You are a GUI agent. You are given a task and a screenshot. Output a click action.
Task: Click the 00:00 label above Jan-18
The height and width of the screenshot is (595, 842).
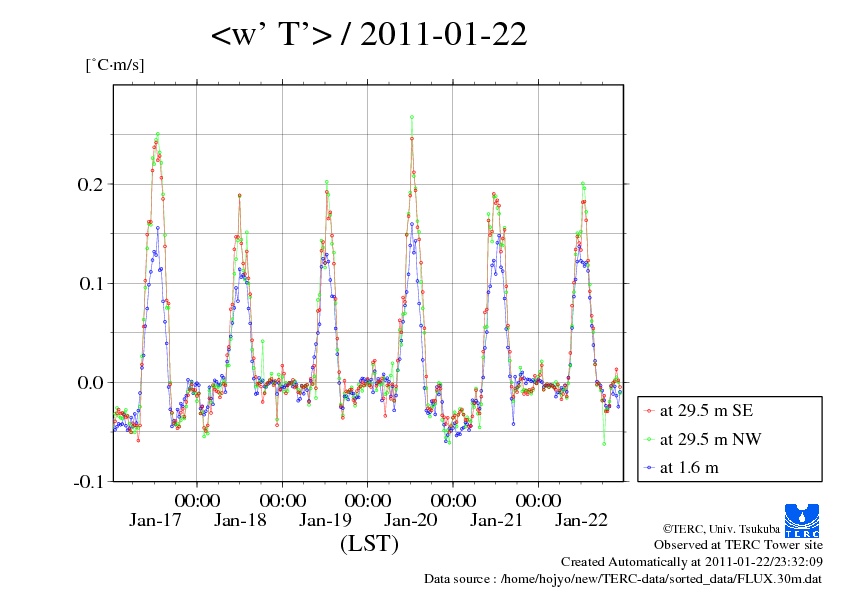[282, 500]
